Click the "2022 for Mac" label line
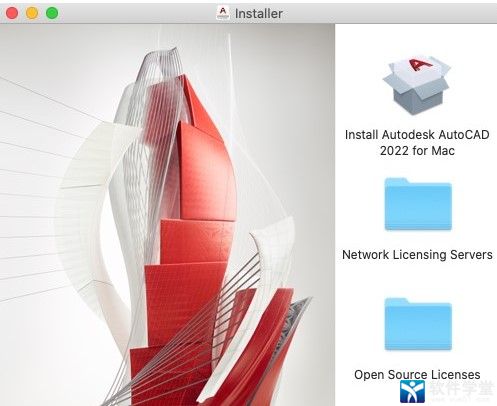 click(x=417, y=151)
